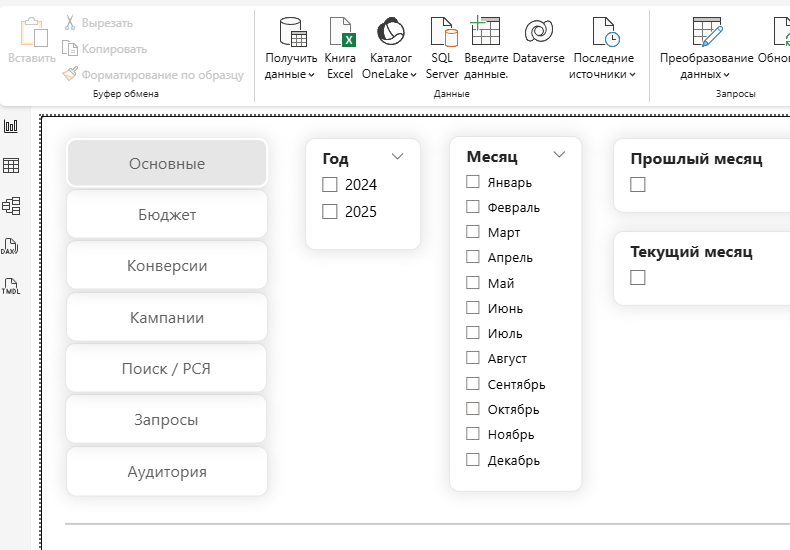The image size is (790, 550).
Task: Click the Copy (Копировать) icon
Action: (70, 48)
